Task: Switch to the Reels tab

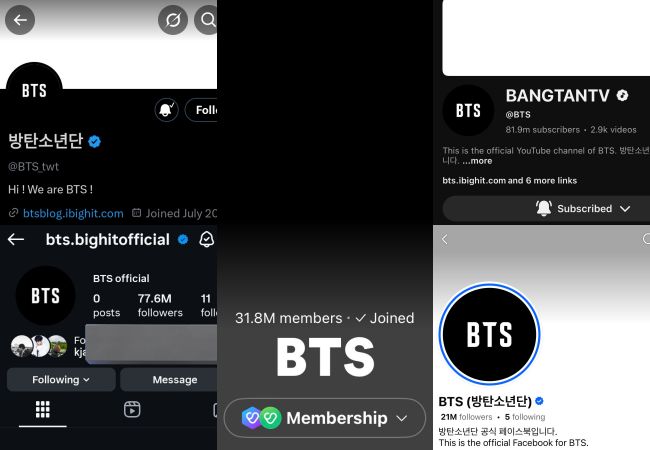Action: tap(132, 409)
